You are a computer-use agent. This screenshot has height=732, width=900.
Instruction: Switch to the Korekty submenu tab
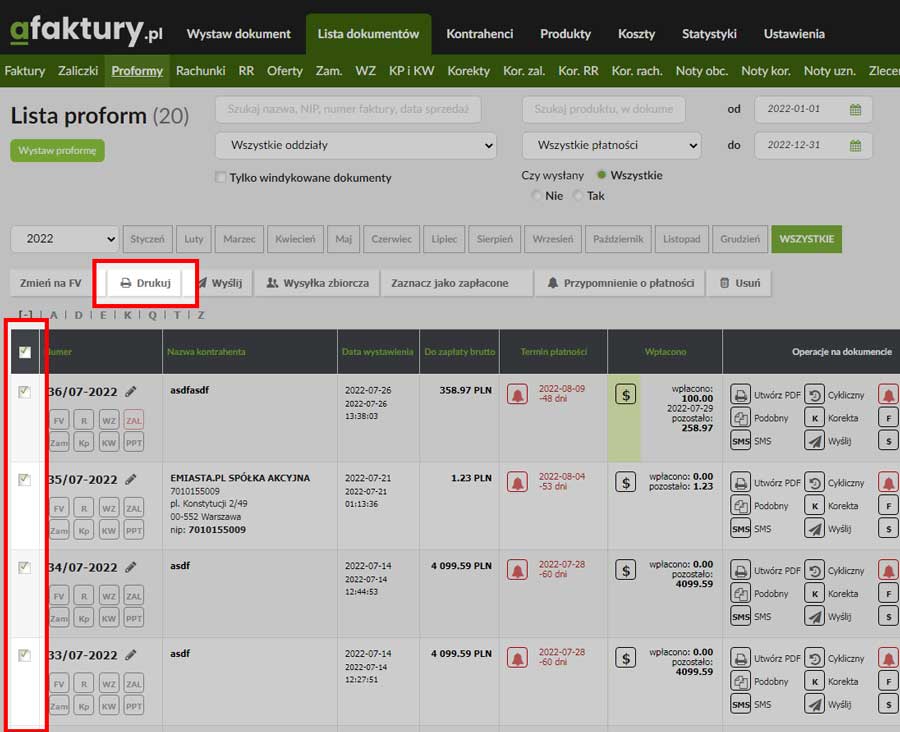coord(468,71)
